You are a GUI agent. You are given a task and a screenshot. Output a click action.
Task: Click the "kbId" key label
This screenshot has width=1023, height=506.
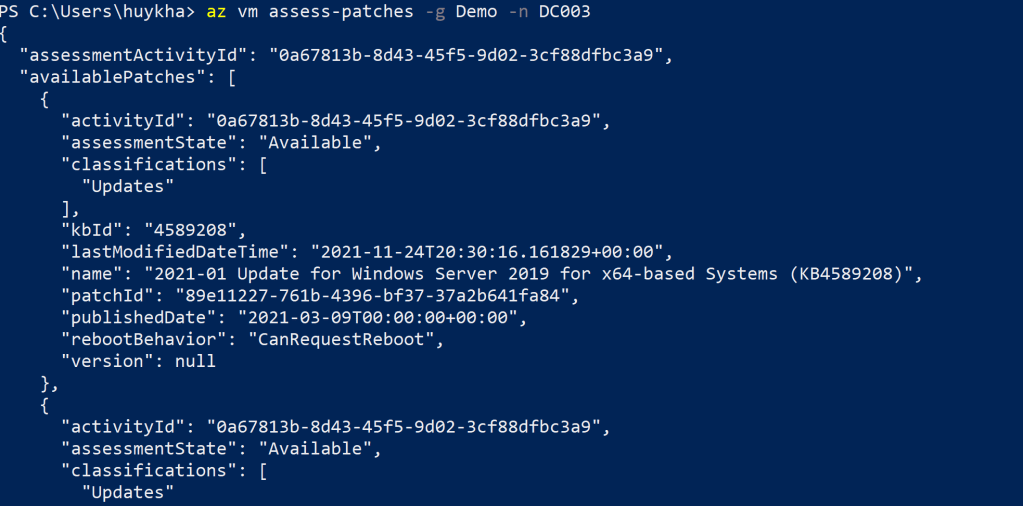(92, 230)
